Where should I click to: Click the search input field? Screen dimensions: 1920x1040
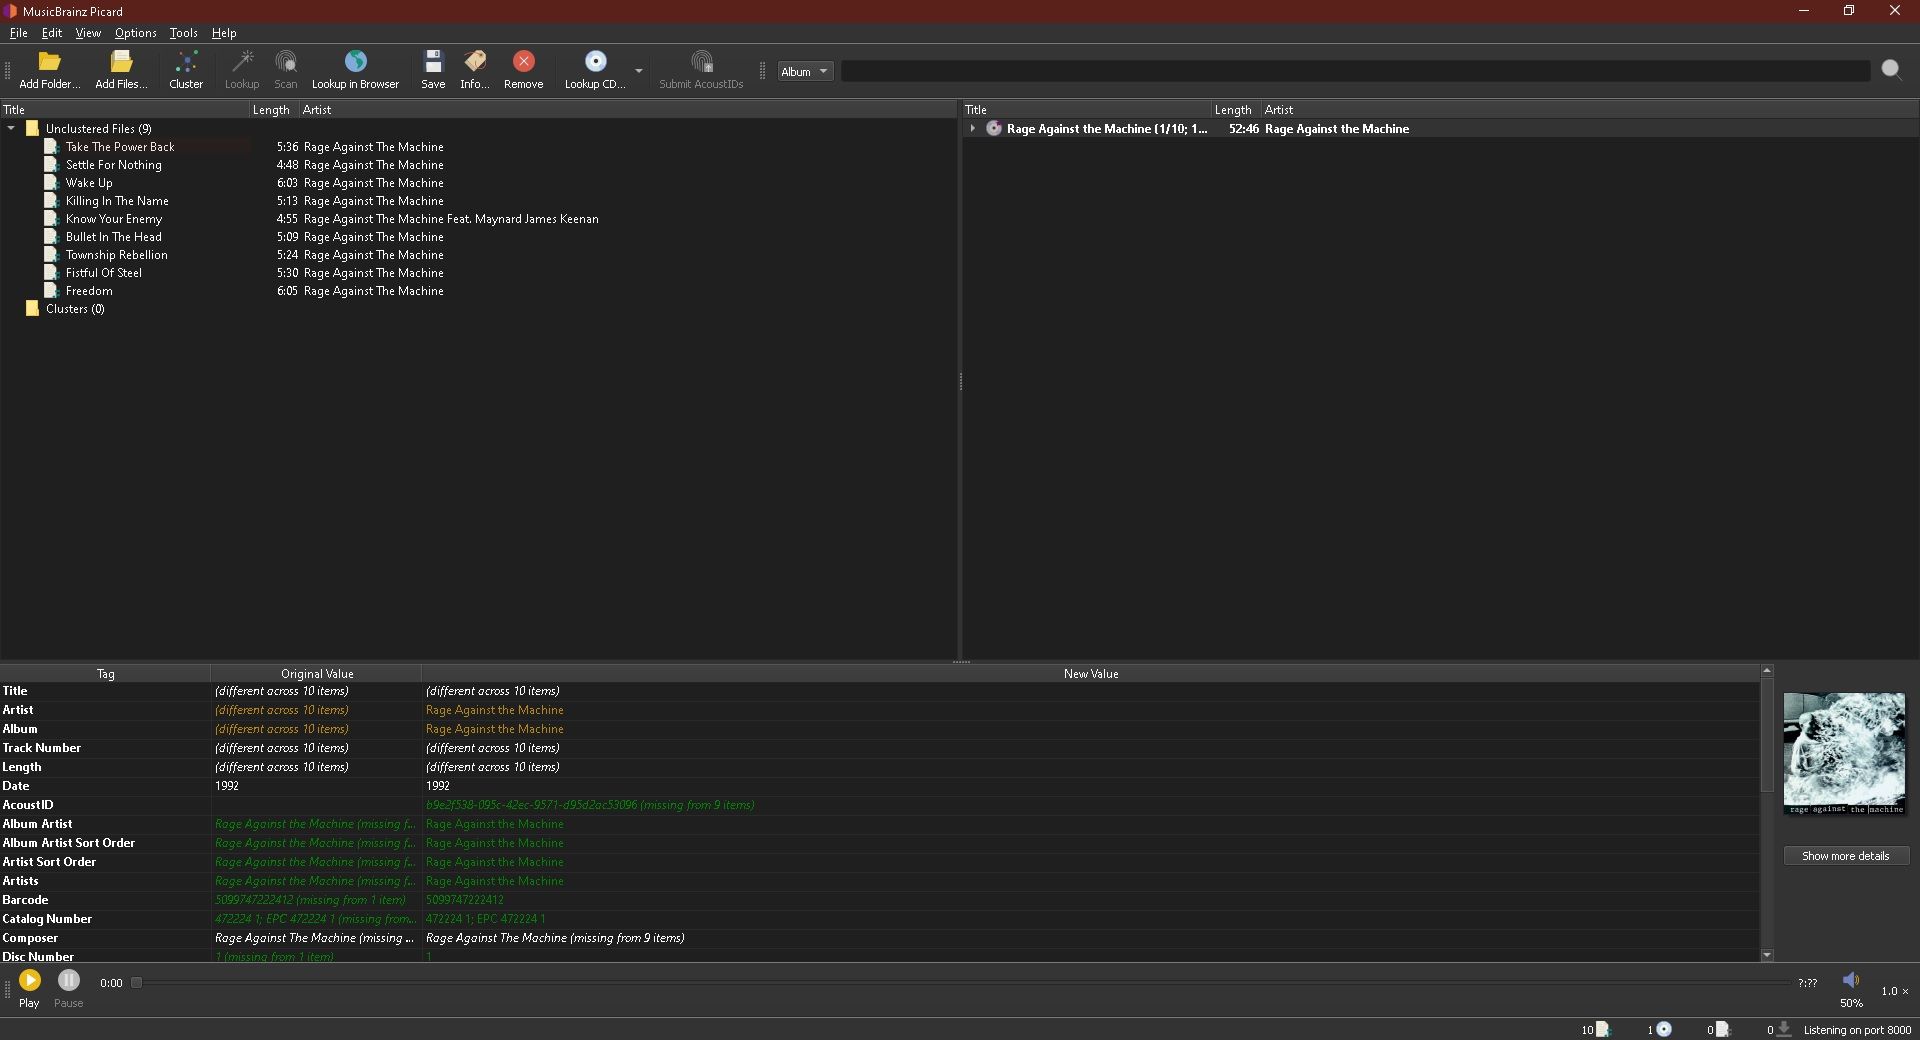coord(1355,71)
